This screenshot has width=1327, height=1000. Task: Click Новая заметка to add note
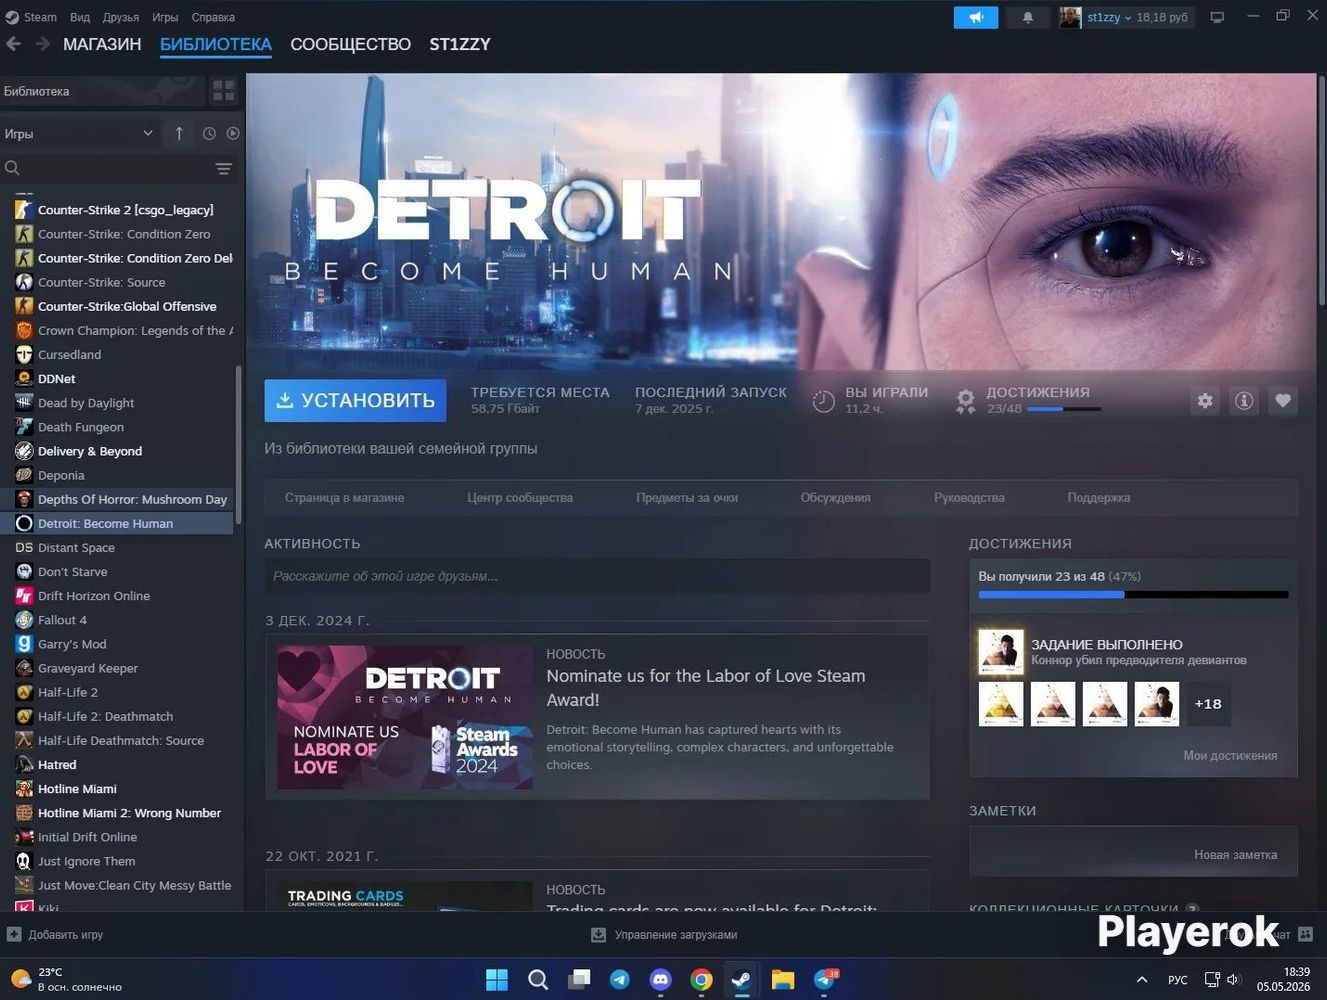pos(1235,854)
